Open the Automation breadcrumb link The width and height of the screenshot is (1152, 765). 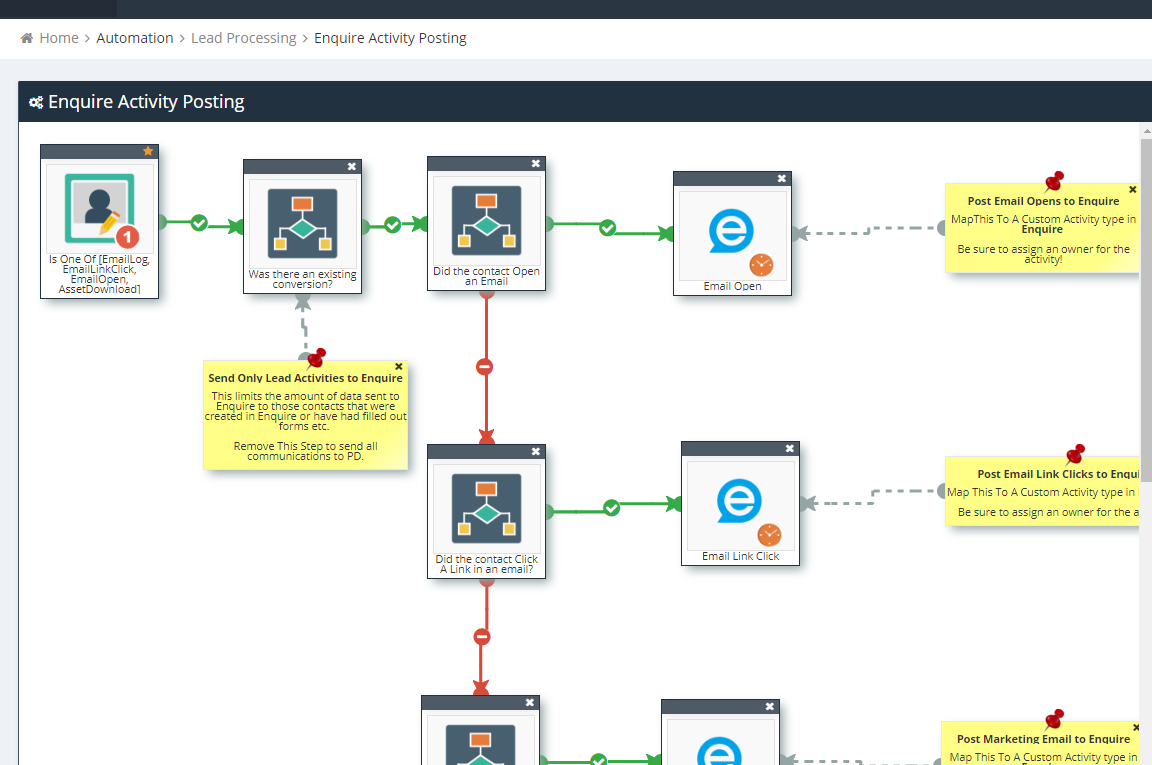134,38
